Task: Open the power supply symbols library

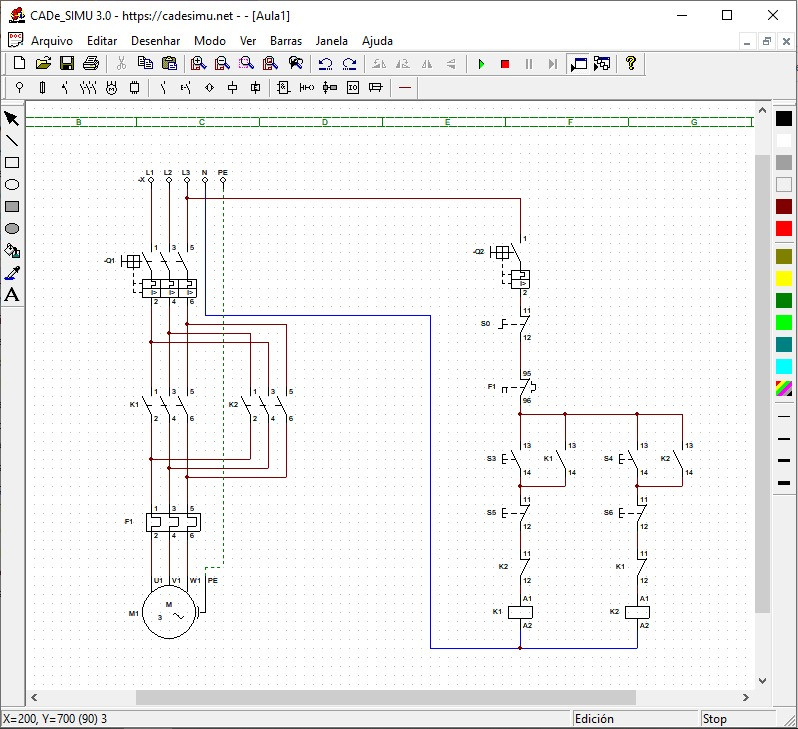Action: [19, 88]
